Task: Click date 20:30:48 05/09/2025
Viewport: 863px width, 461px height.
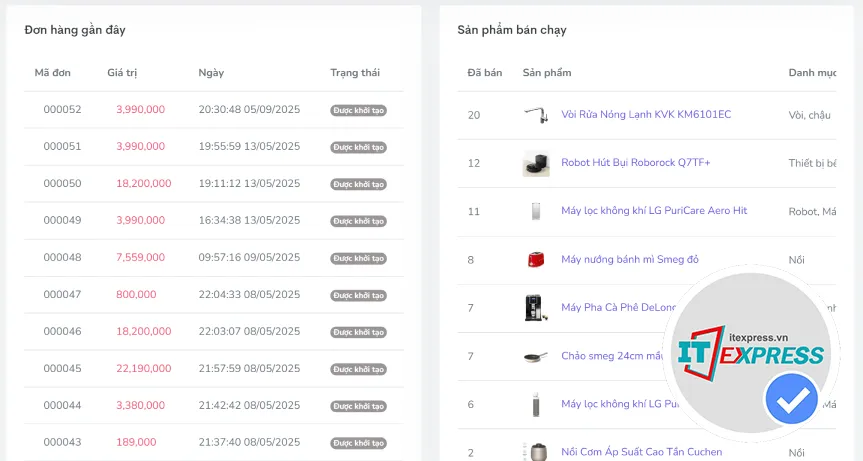Action: coord(249,109)
